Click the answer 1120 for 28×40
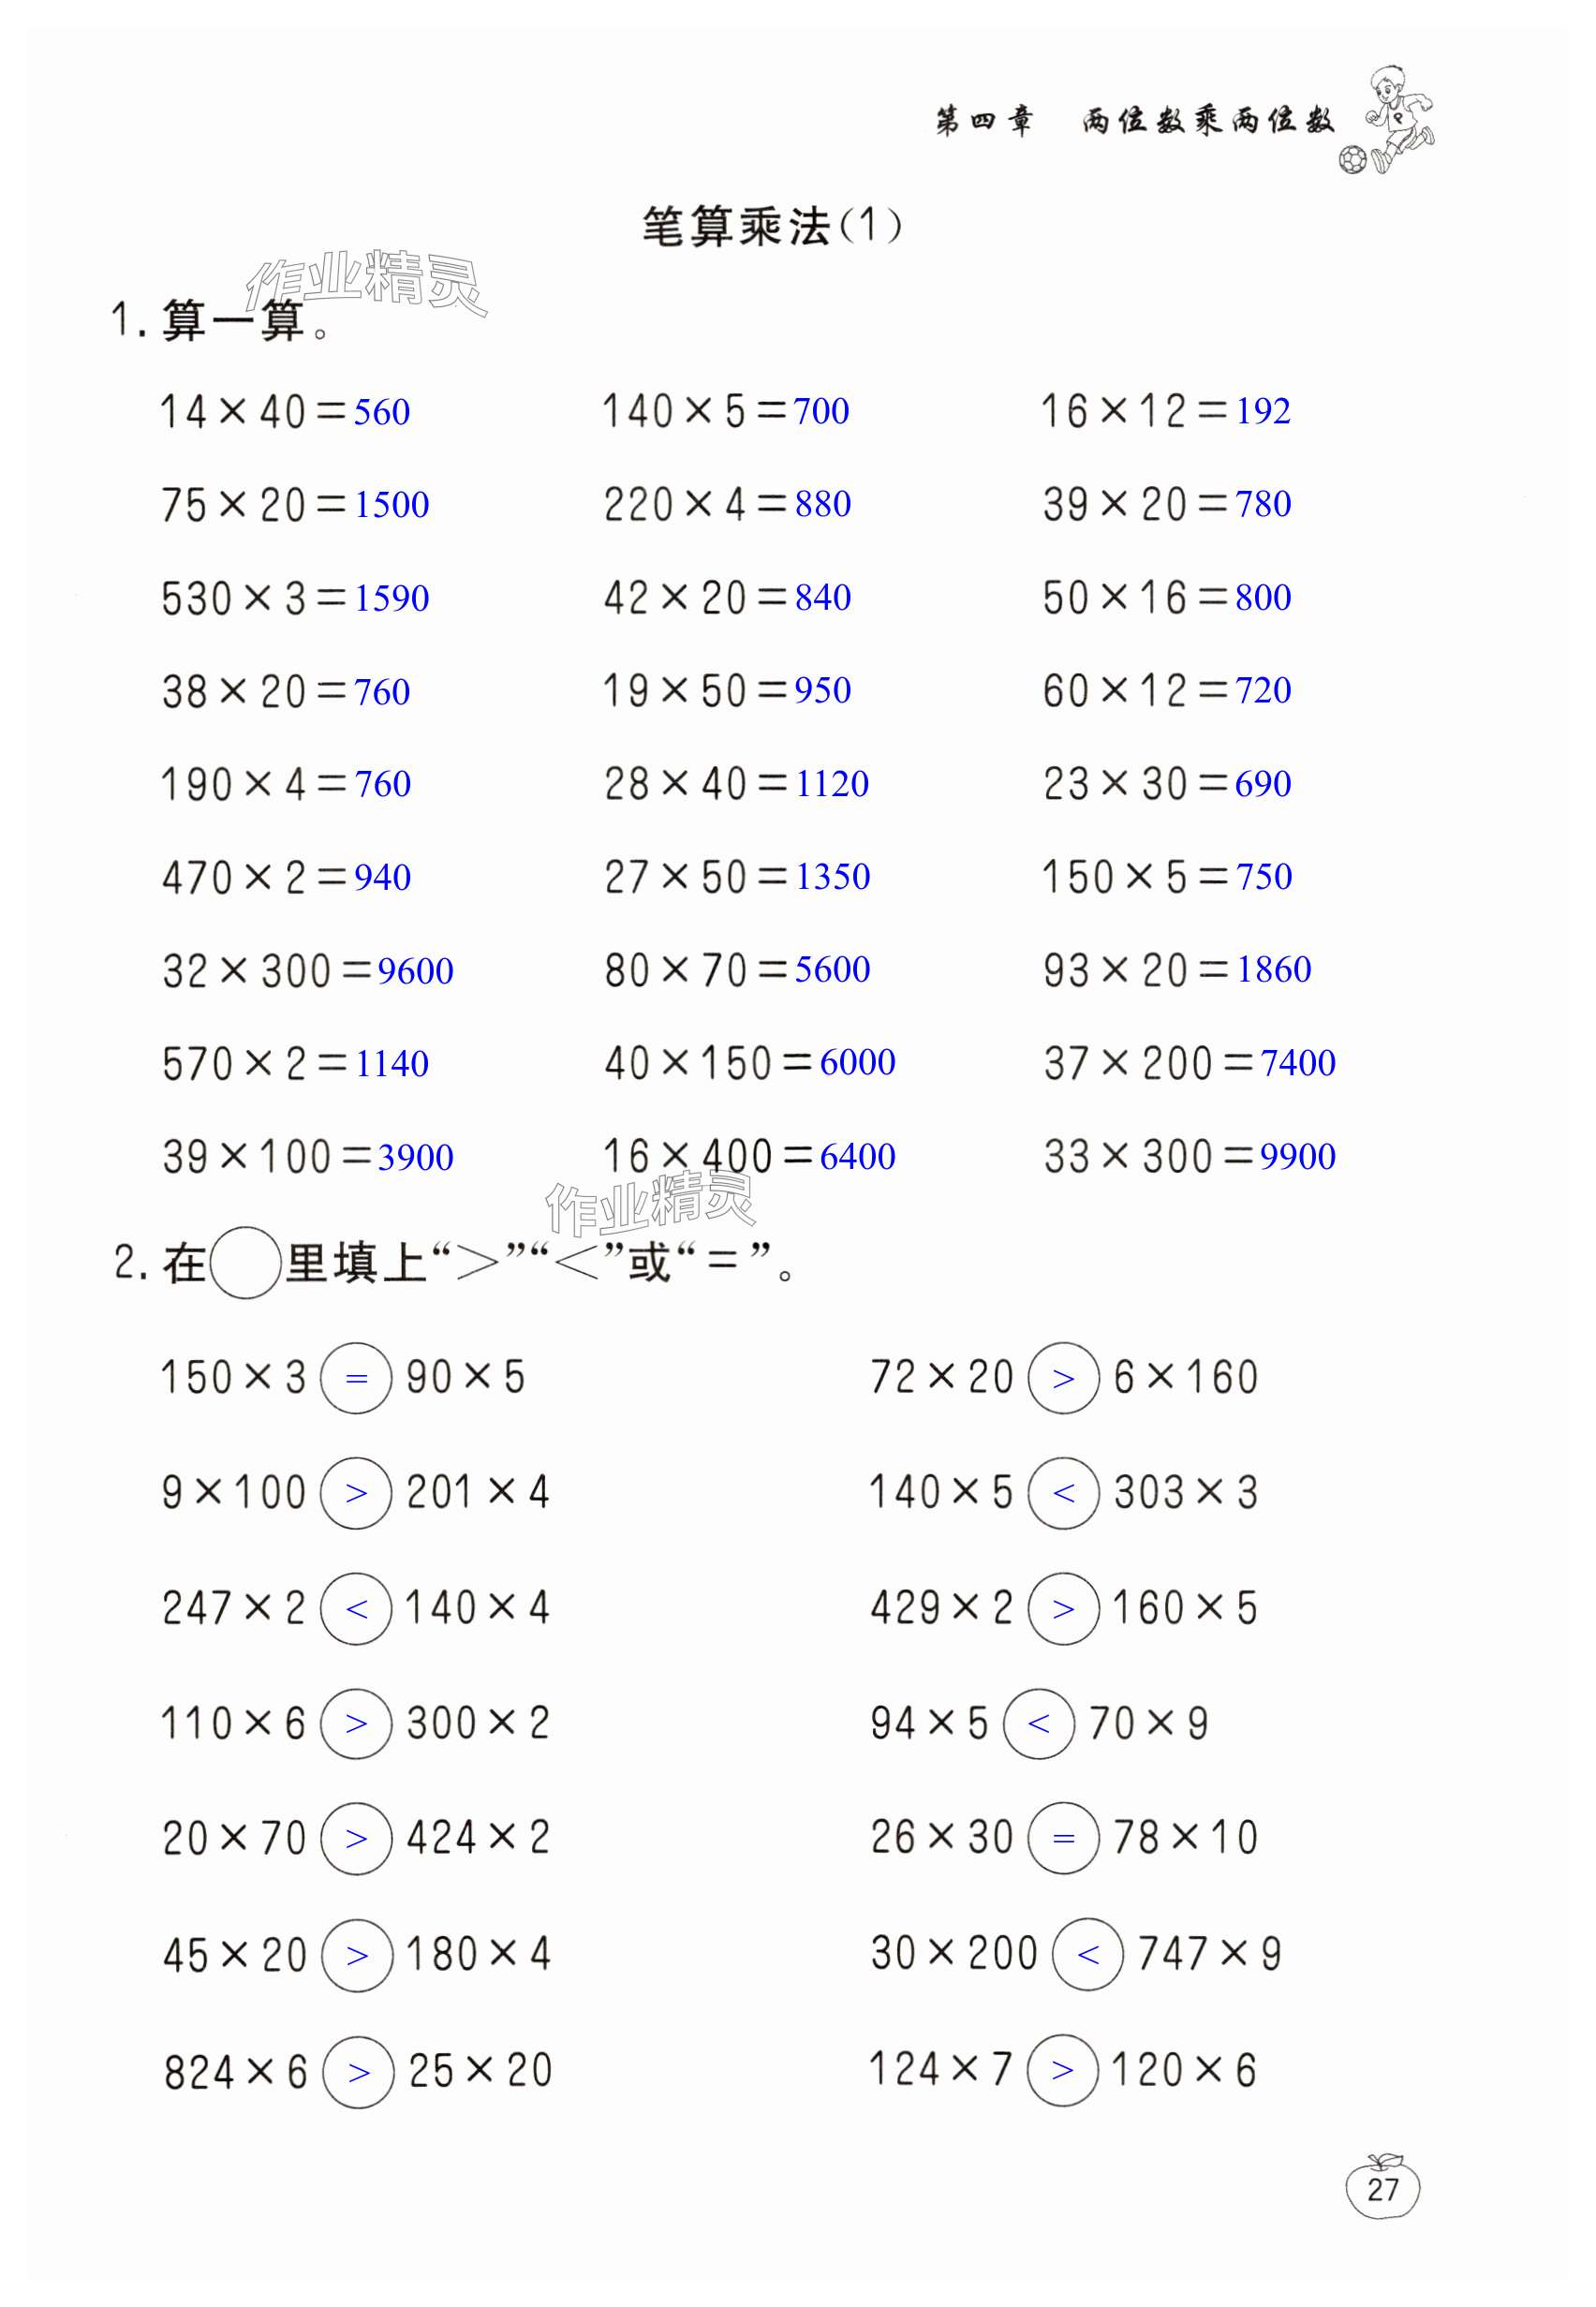This screenshot has width=1596, height=2307. (x=832, y=784)
